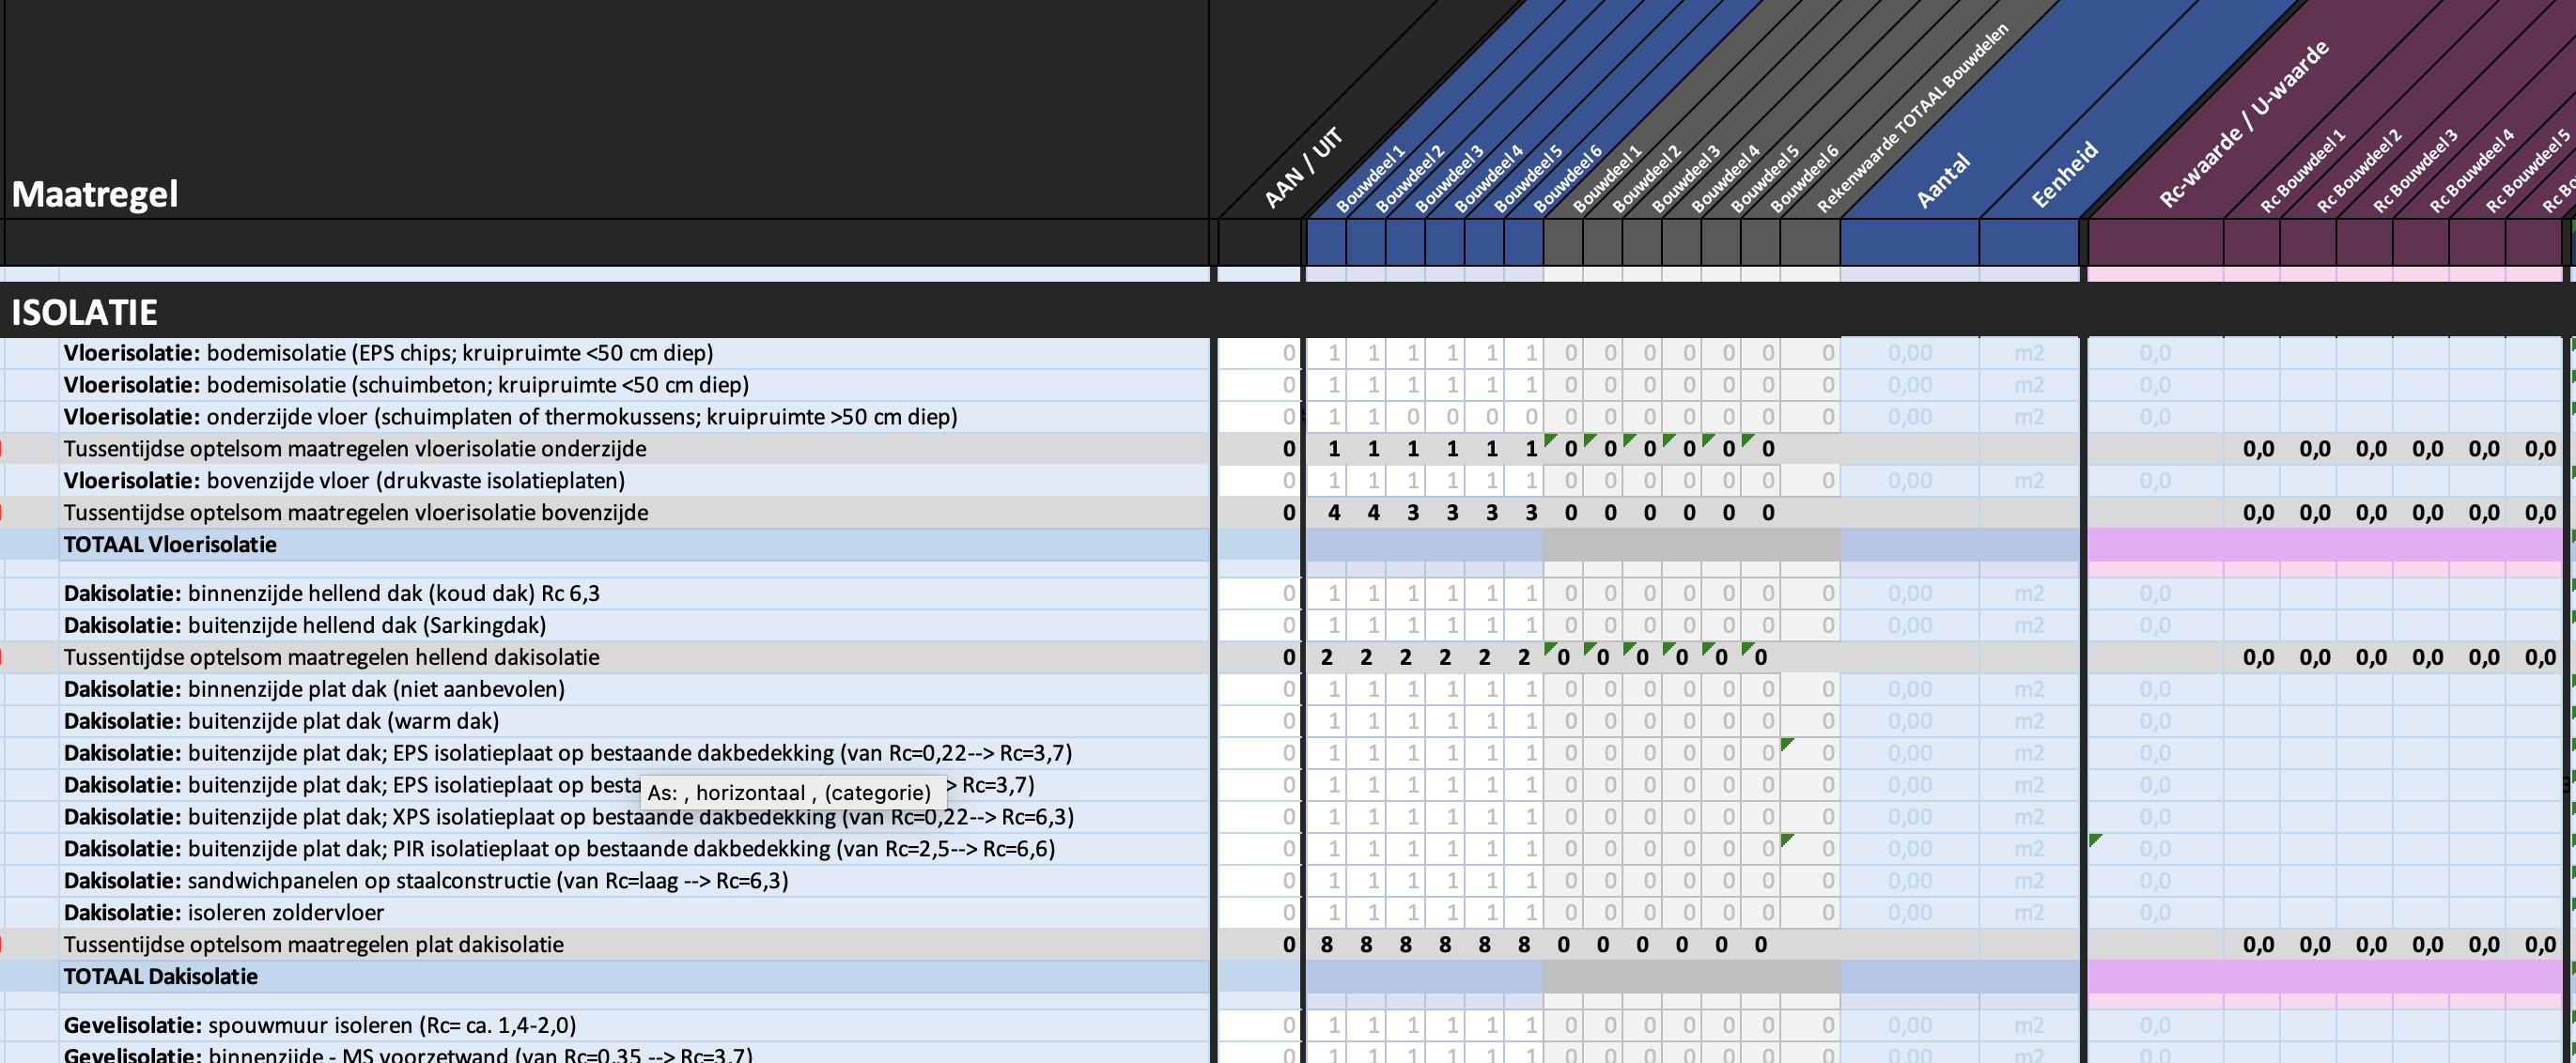Select 'Tussentijdse optelsom maatregelen hellend dakisolatie' cell

[x=331, y=657]
